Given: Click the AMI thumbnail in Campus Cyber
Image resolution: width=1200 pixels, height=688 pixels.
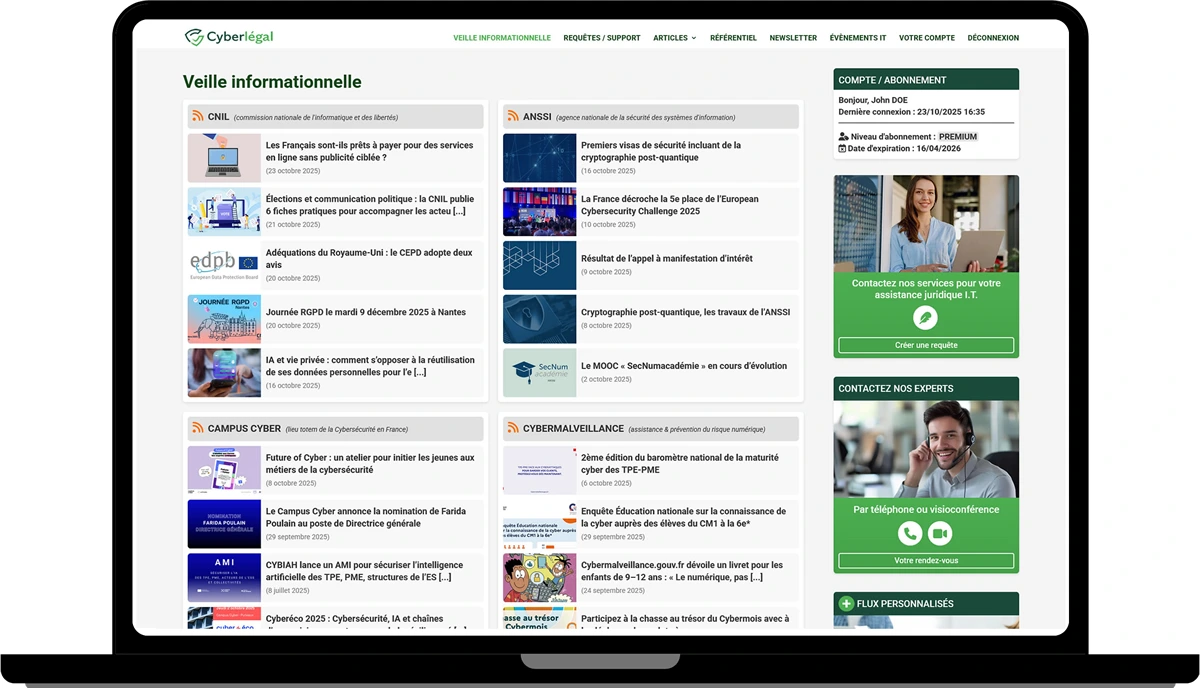Looking at the screenshot, I should pos(224,578).
